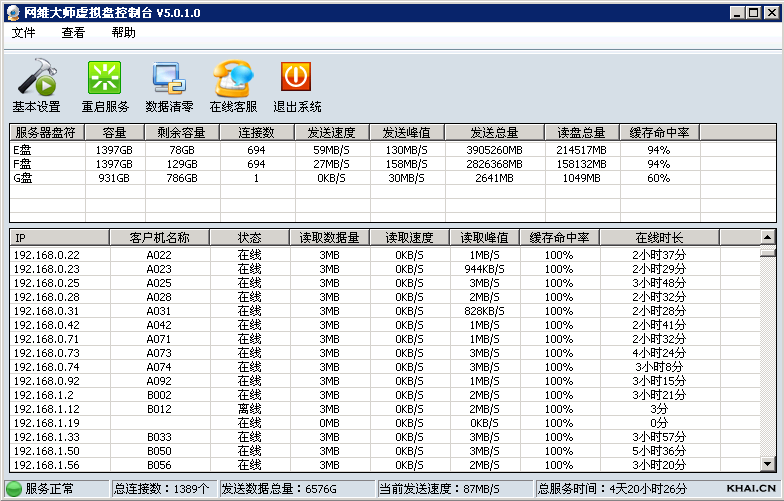The height and width of the screenshot is (501, 784).
Task: Open the 文件 menu
Action: point(23,33)
